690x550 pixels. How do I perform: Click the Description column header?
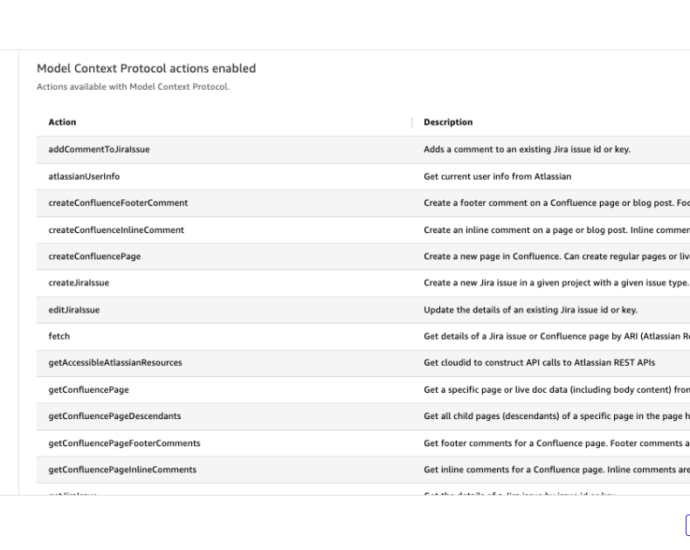pyautogui.click(x=448, y=122)
